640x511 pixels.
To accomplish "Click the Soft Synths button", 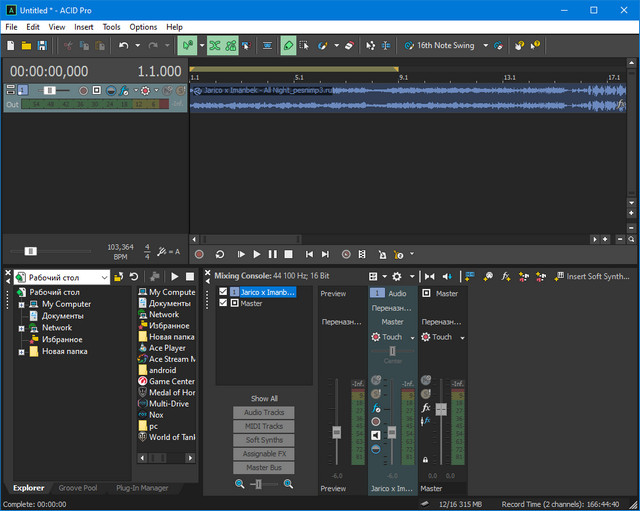I will 265,440.
